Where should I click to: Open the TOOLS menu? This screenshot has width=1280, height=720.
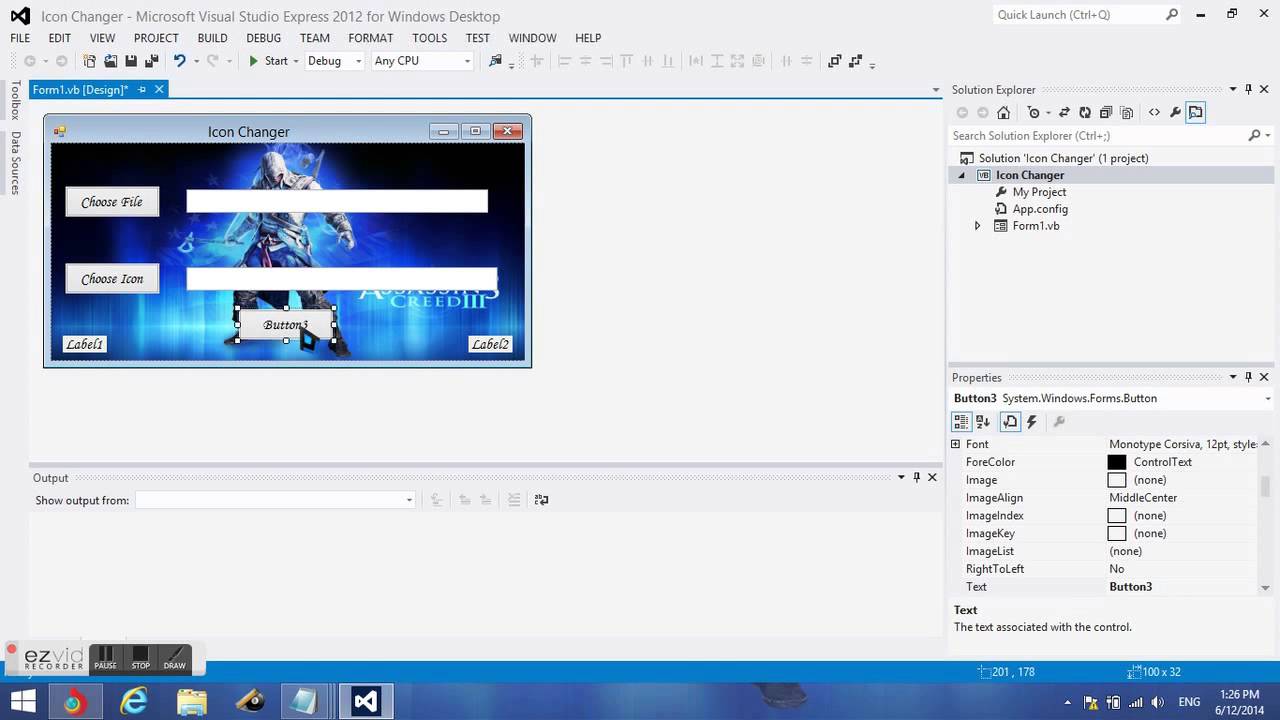(x=430, y=38)
